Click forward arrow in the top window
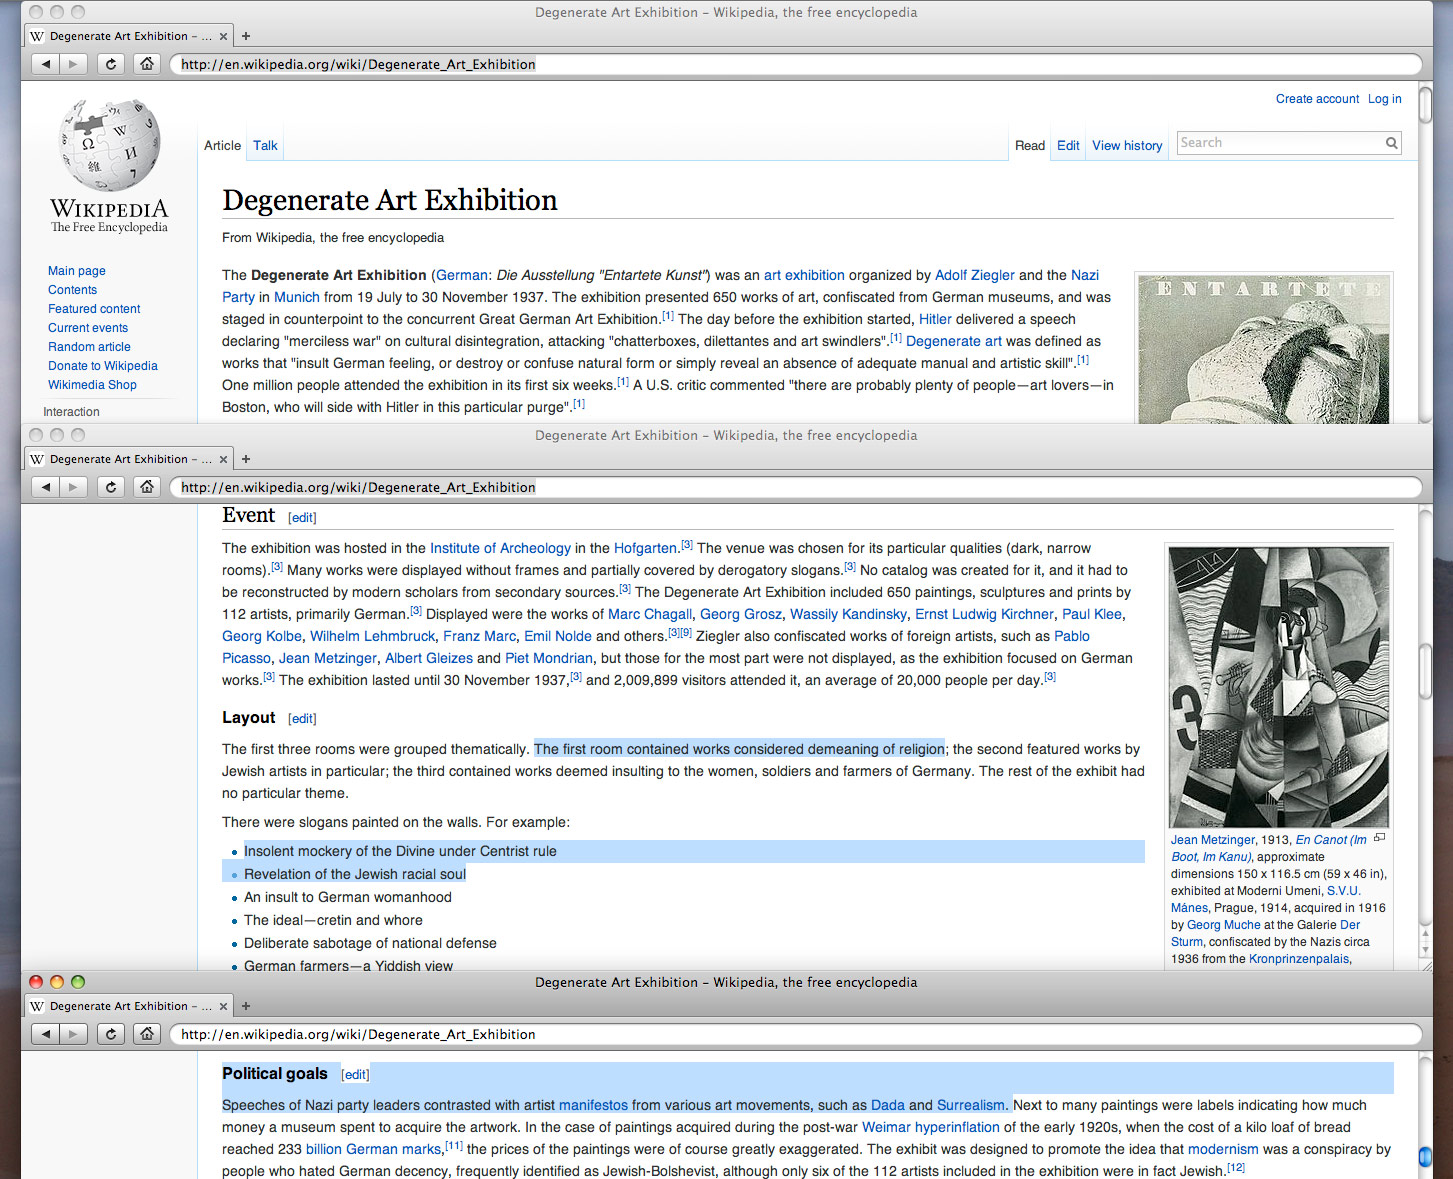Image resolution: width=1453 pixels, height=1179 pixels. (73, 64)
